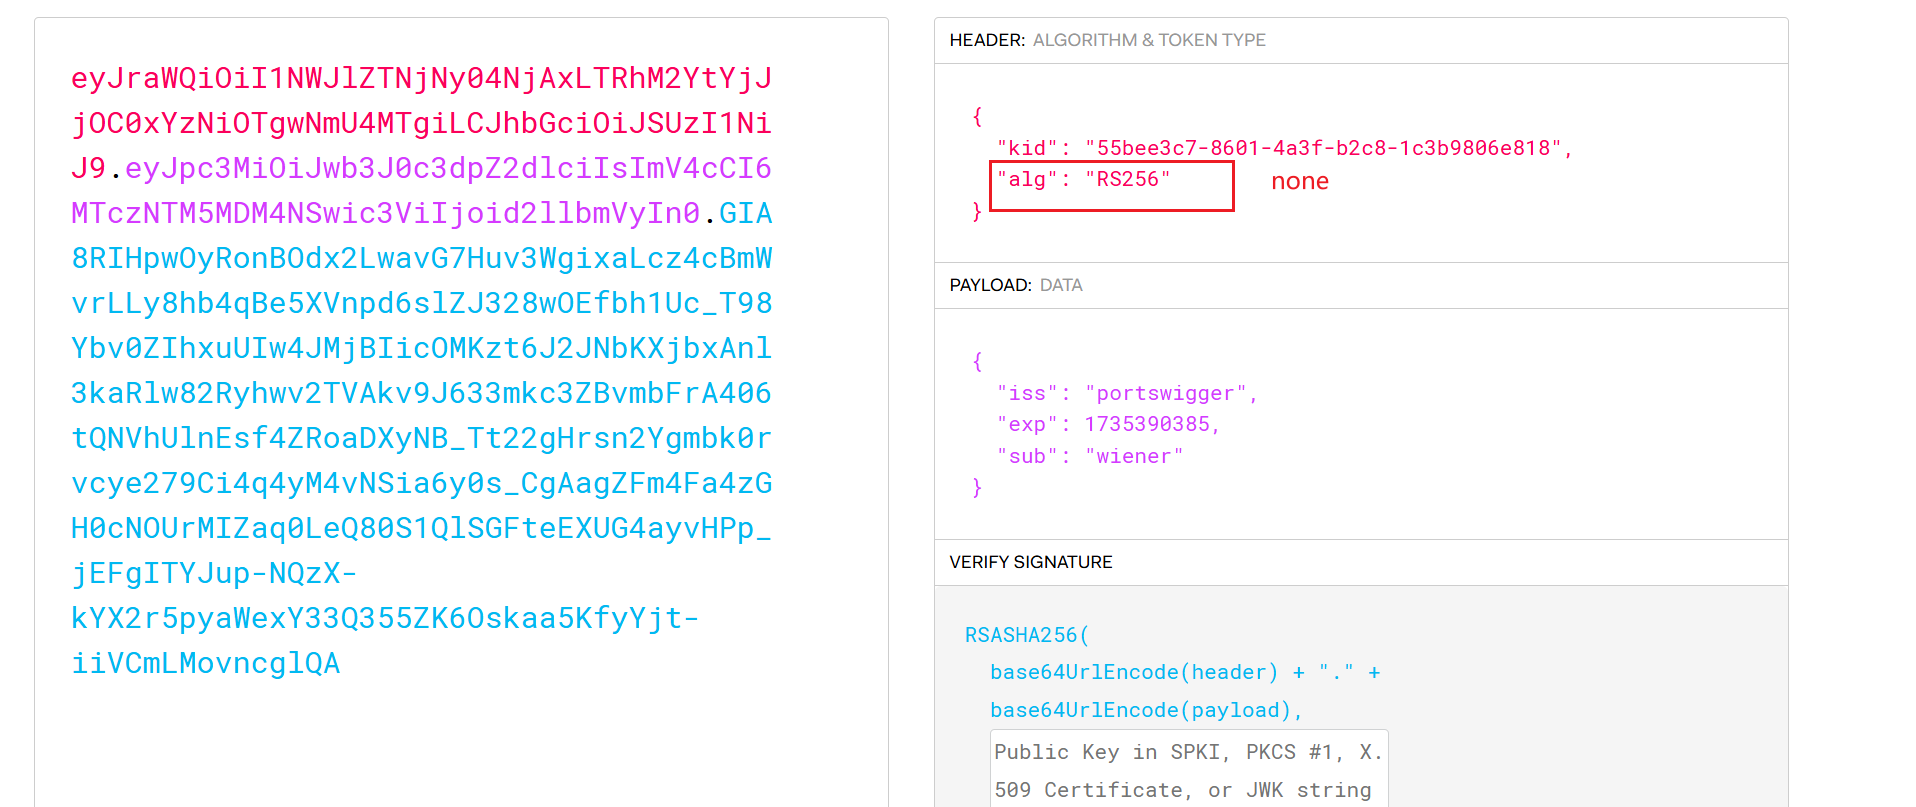The image size is (1916, 807).
Task: Click the "RS256" algorithm value
Action: pyautogui.click(x=1127, y=179)
